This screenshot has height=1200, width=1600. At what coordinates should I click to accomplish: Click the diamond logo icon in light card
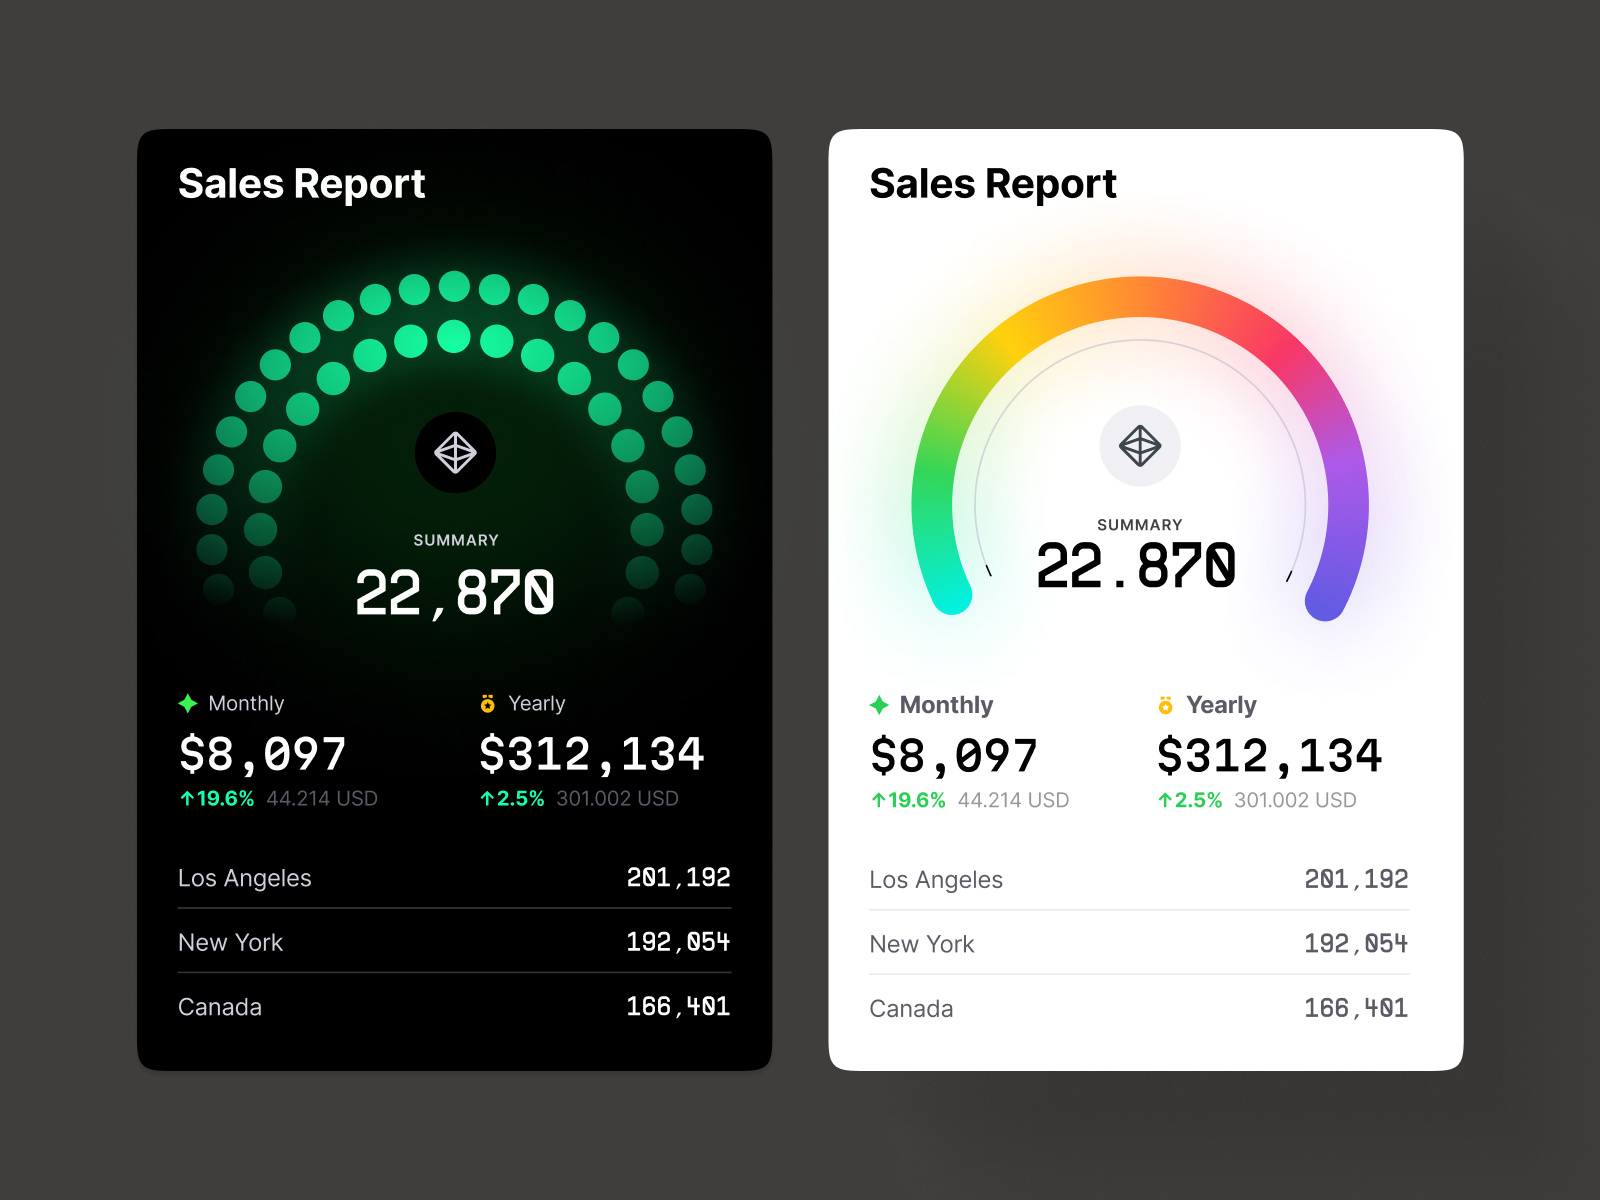(1140, 446)
